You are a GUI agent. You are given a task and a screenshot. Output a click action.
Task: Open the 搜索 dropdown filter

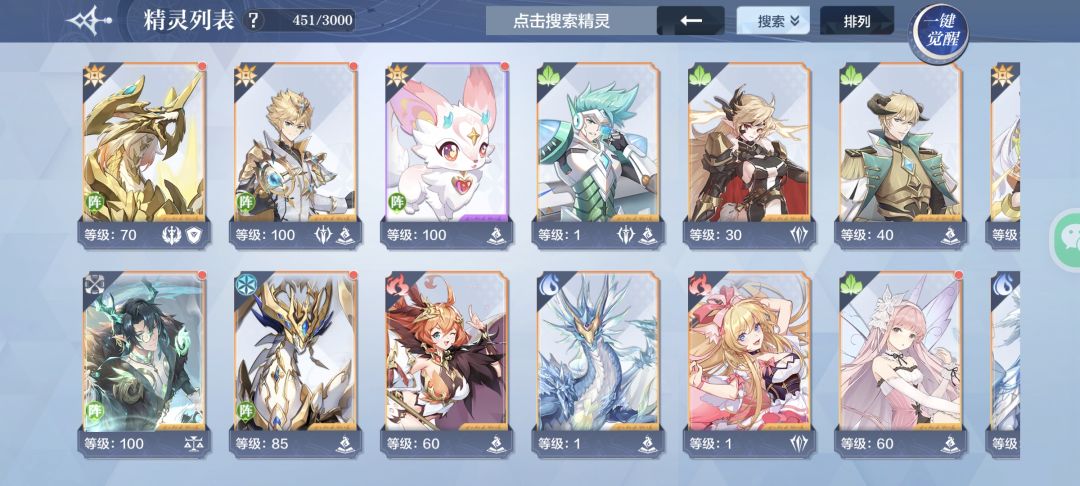click(773, 21)
